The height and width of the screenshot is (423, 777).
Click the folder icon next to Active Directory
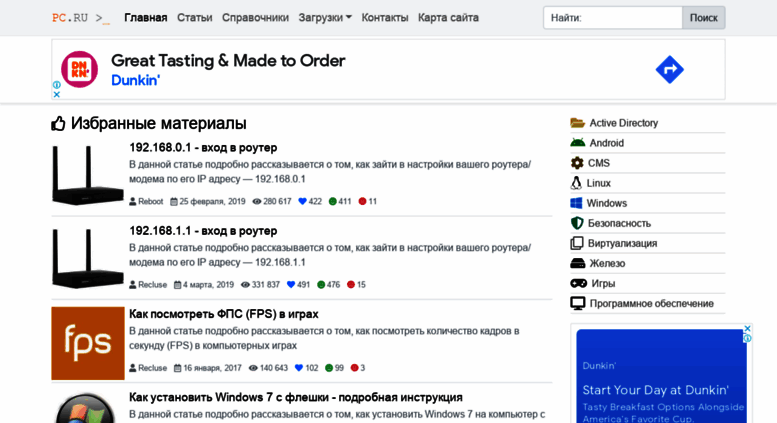[x=577, y=123]
